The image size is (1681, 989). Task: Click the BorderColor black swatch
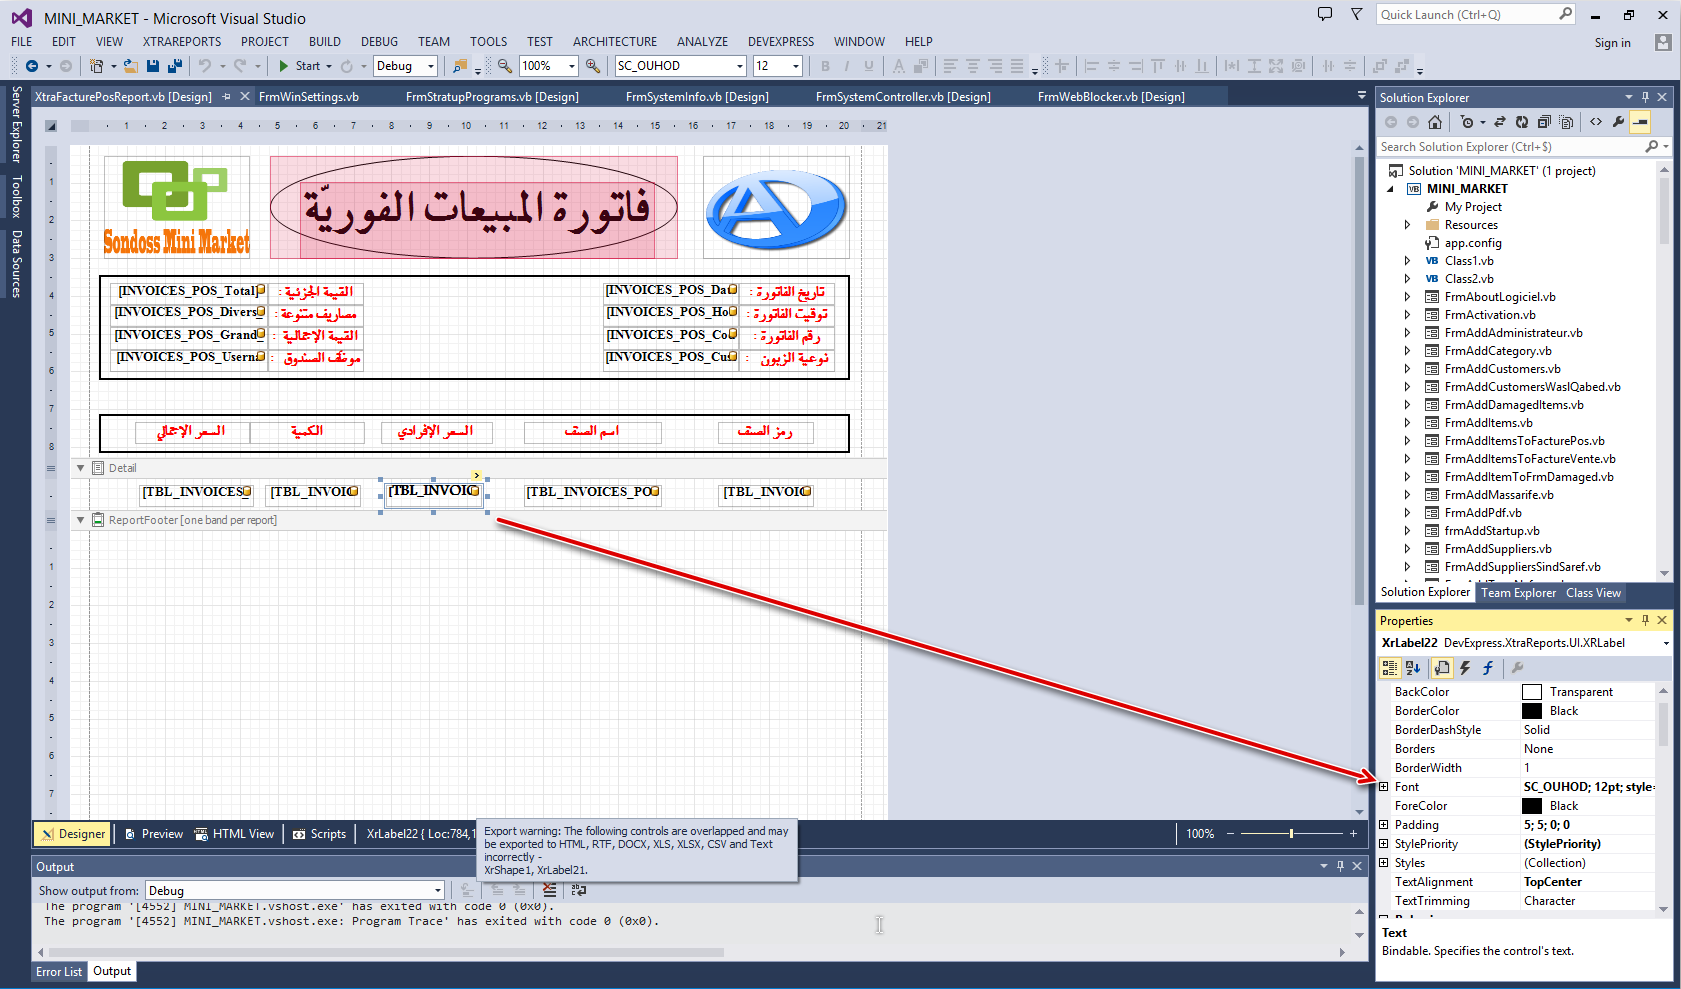pos(1531,711)
